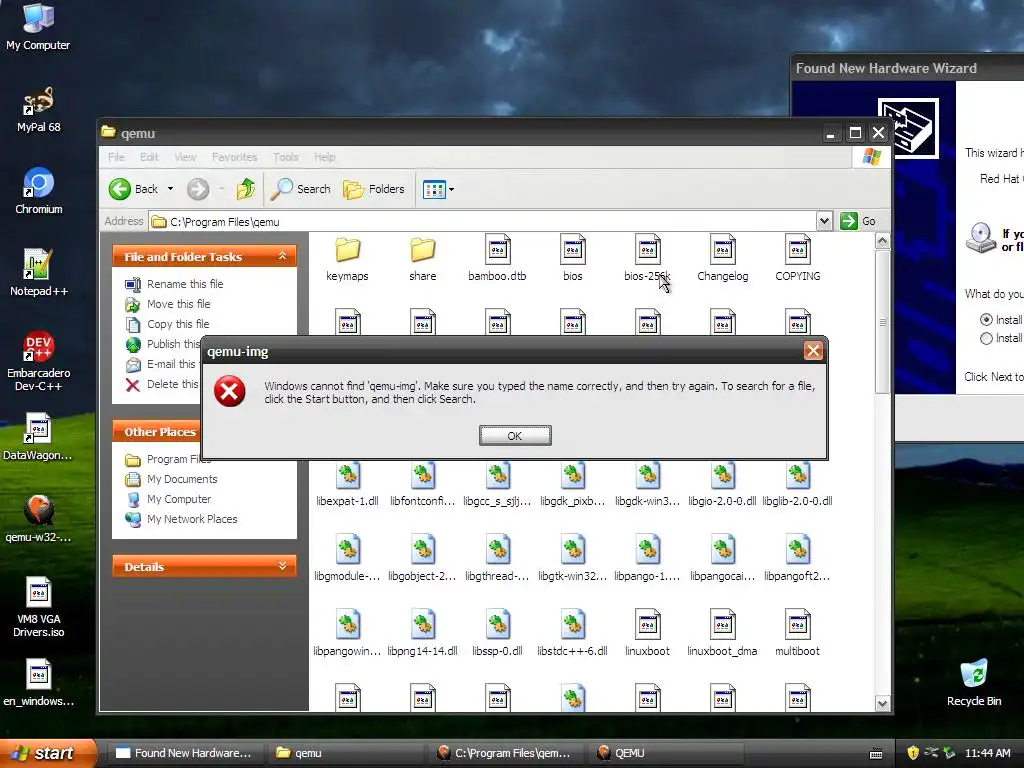
Task: Select second Install radio option in wizard
Action: (986, 338)
